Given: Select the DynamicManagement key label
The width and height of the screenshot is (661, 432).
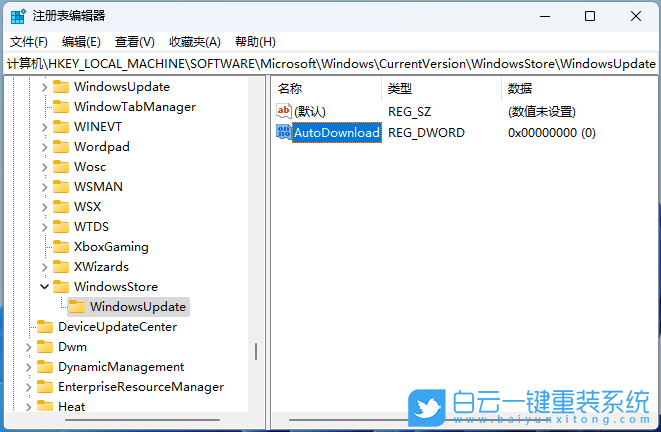Looking at the screenshot, I should click(121, 367).
